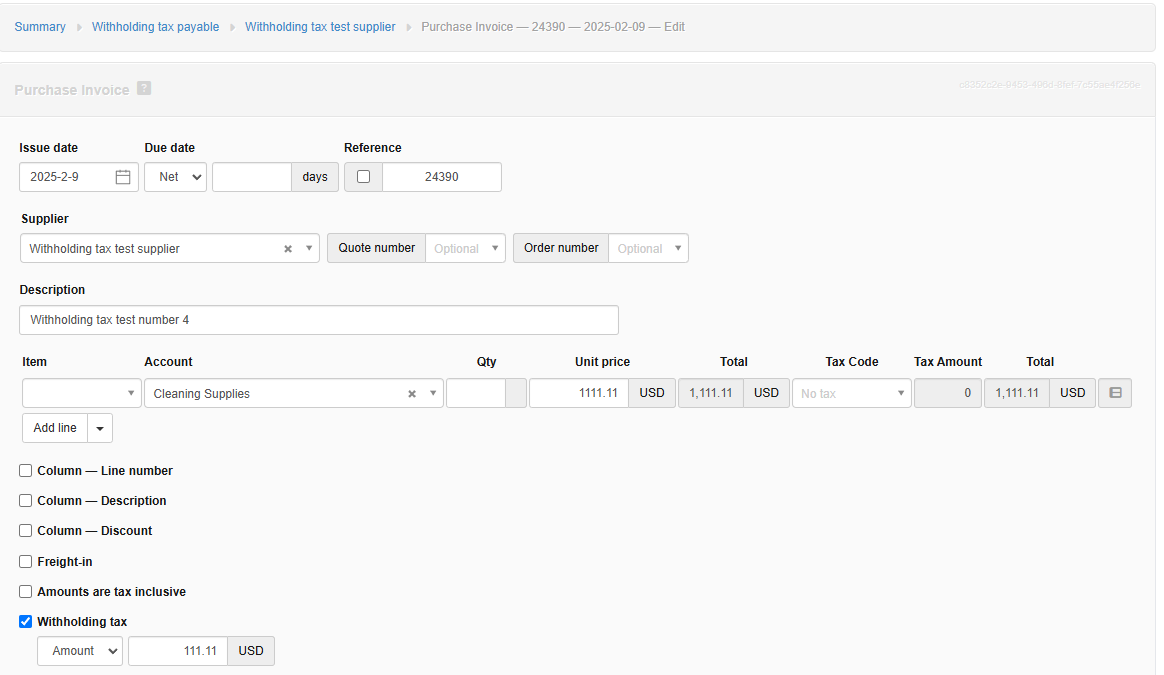
Task: Click the Tax Amount field showing 0
Action: (948, 393)
